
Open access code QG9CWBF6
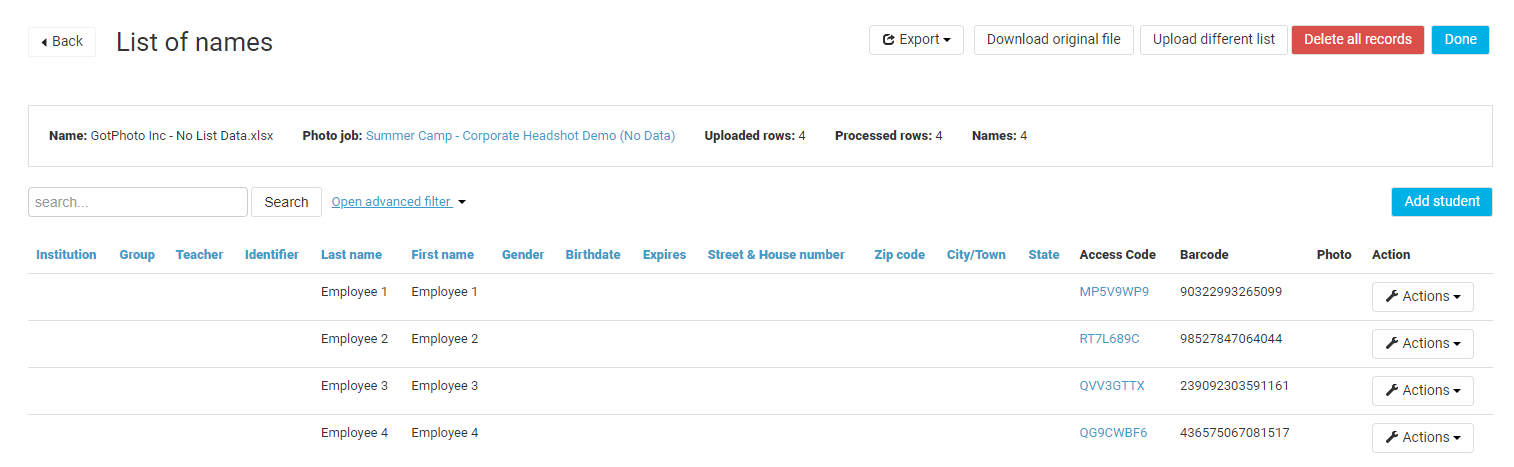(x=1113, y=433)
